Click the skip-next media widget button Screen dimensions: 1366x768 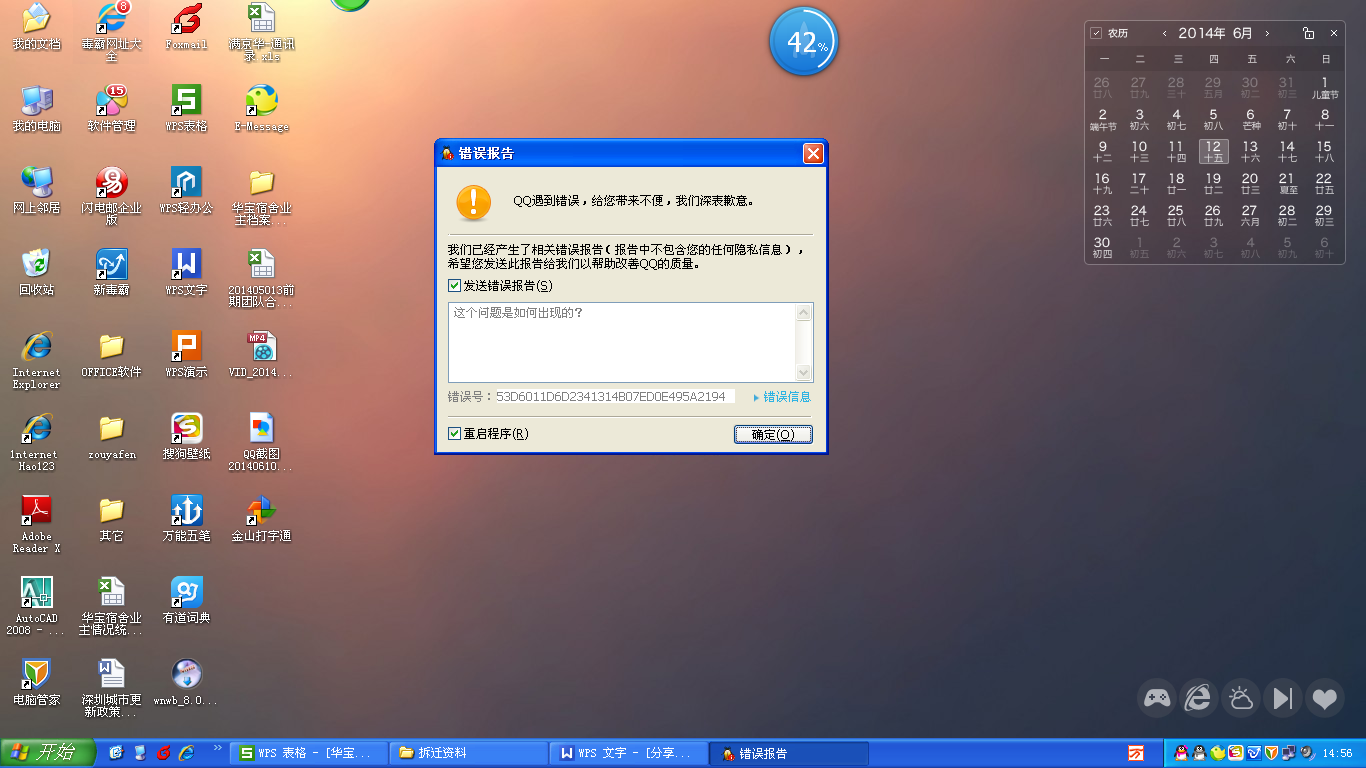point(1283,697)
